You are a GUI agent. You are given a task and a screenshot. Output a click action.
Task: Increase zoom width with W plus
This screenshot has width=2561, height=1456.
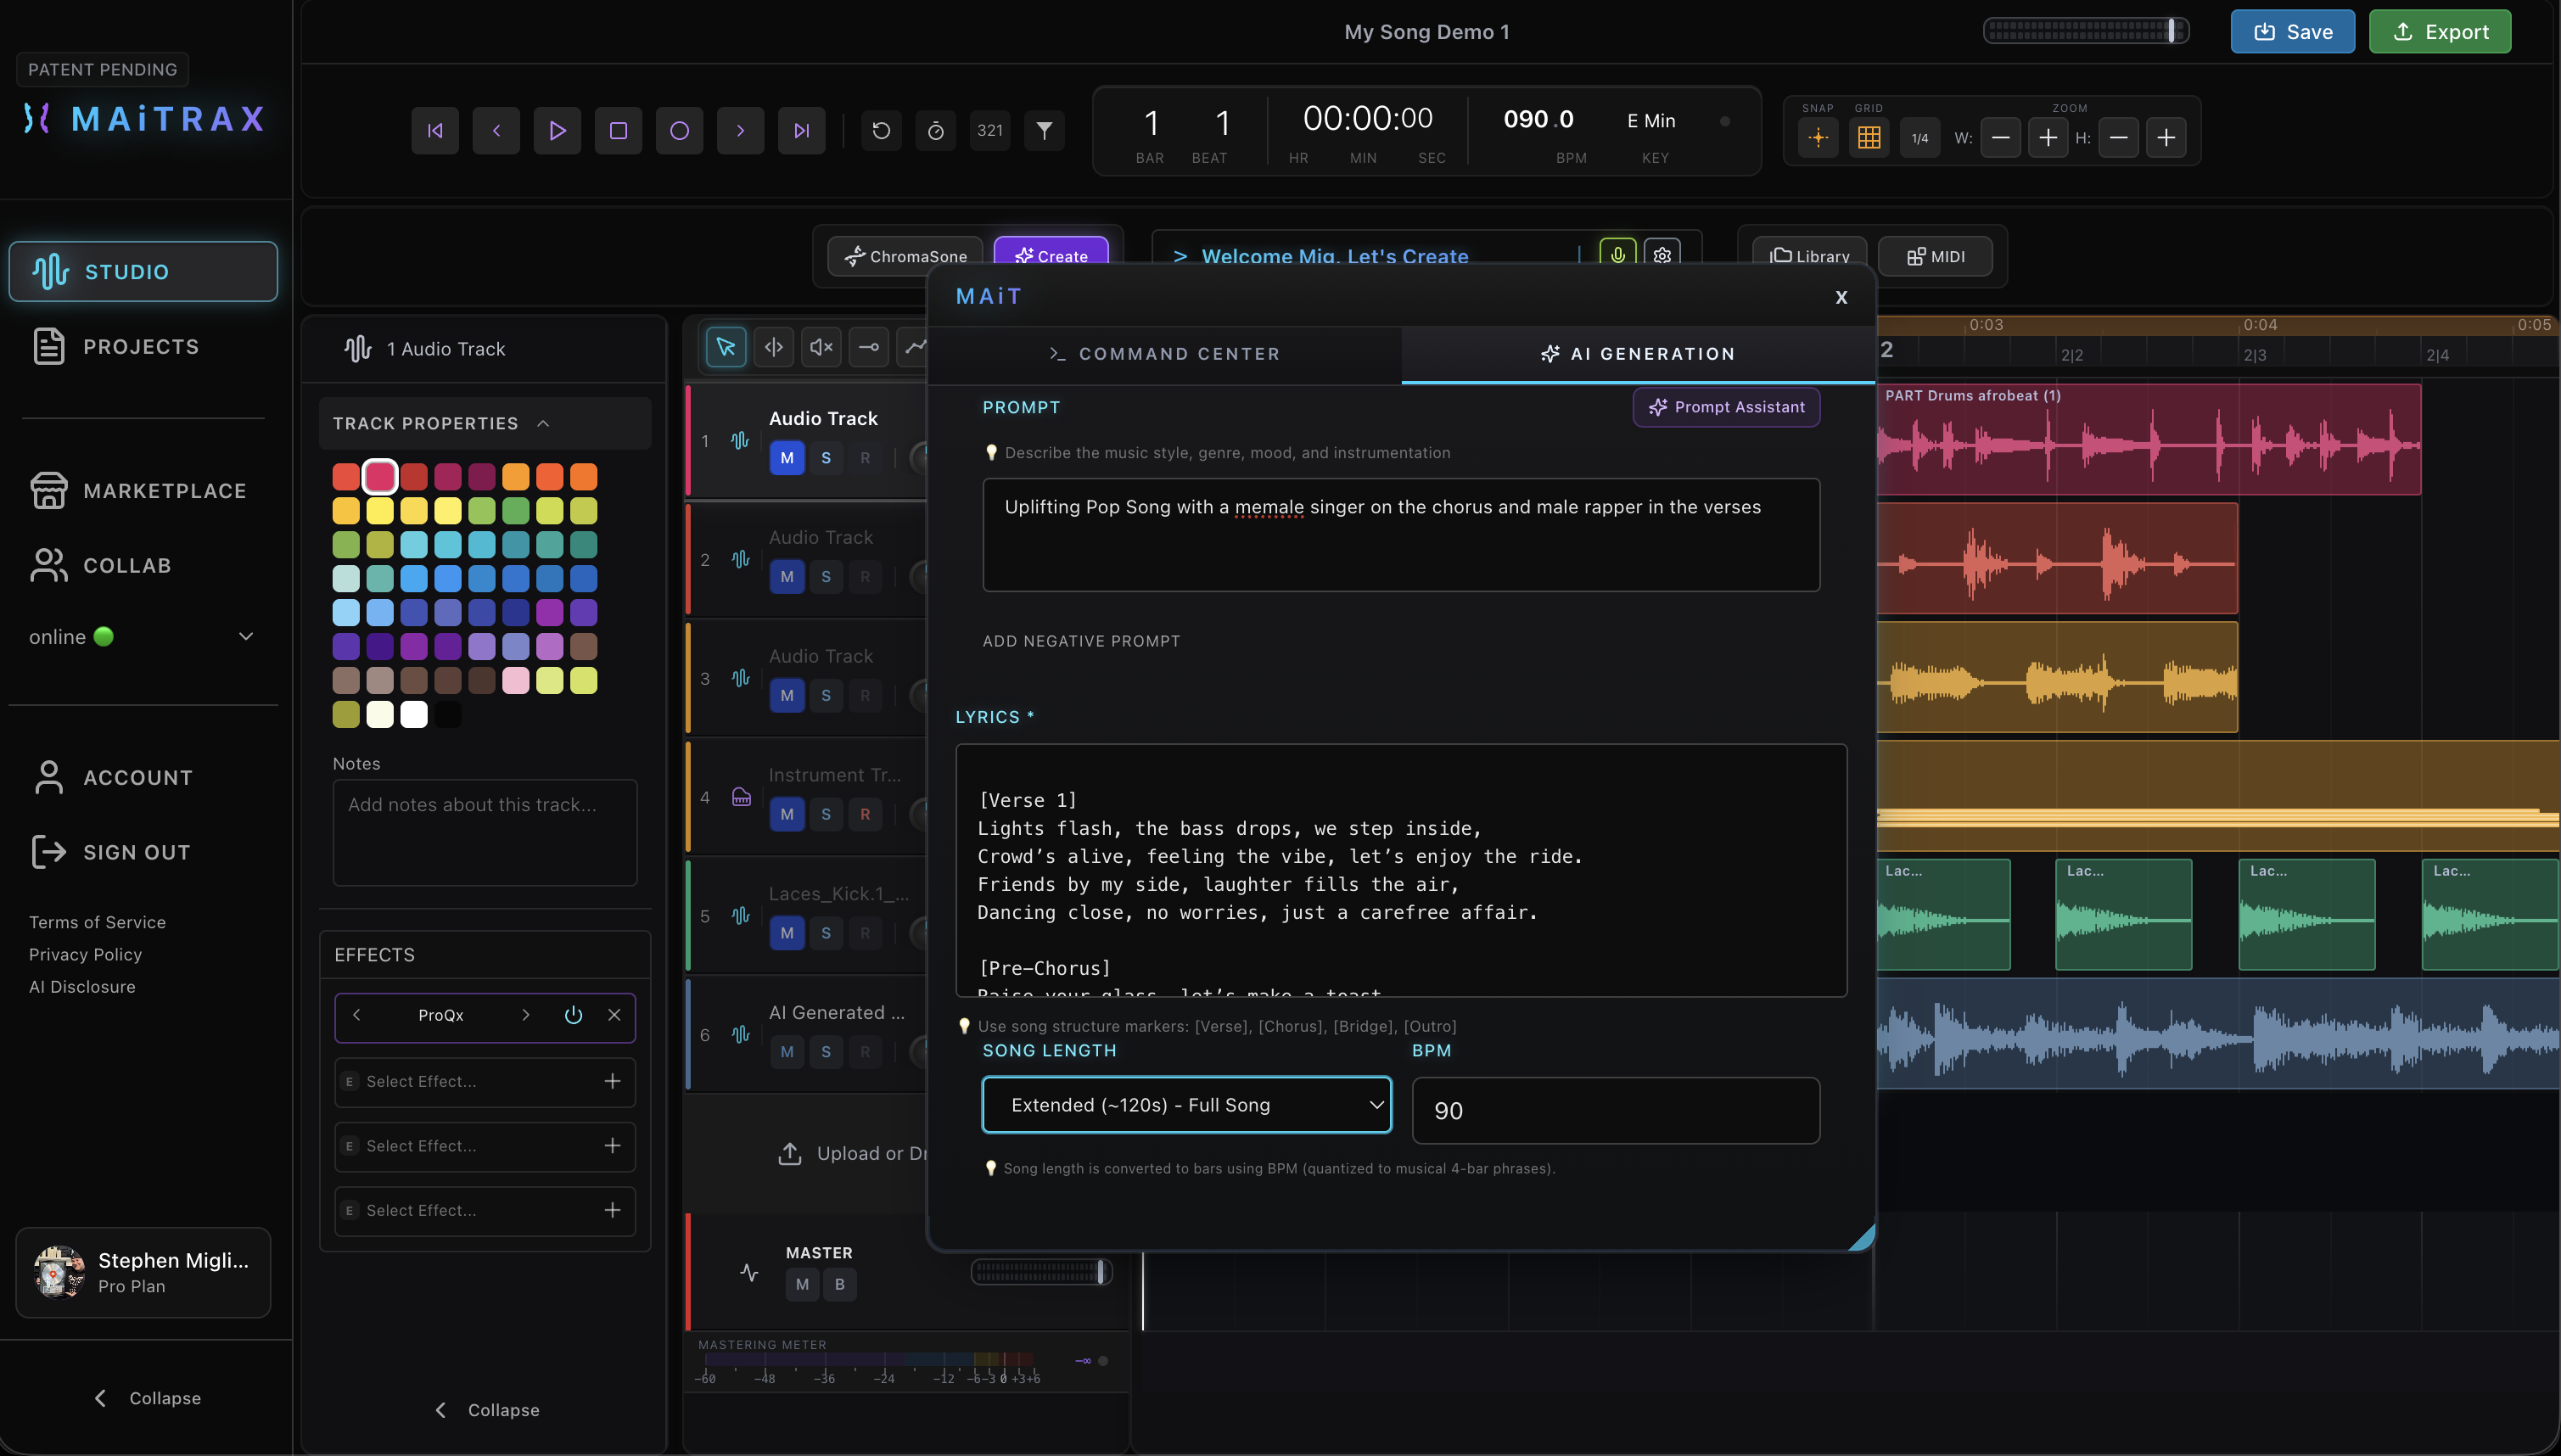[2047, 138]
